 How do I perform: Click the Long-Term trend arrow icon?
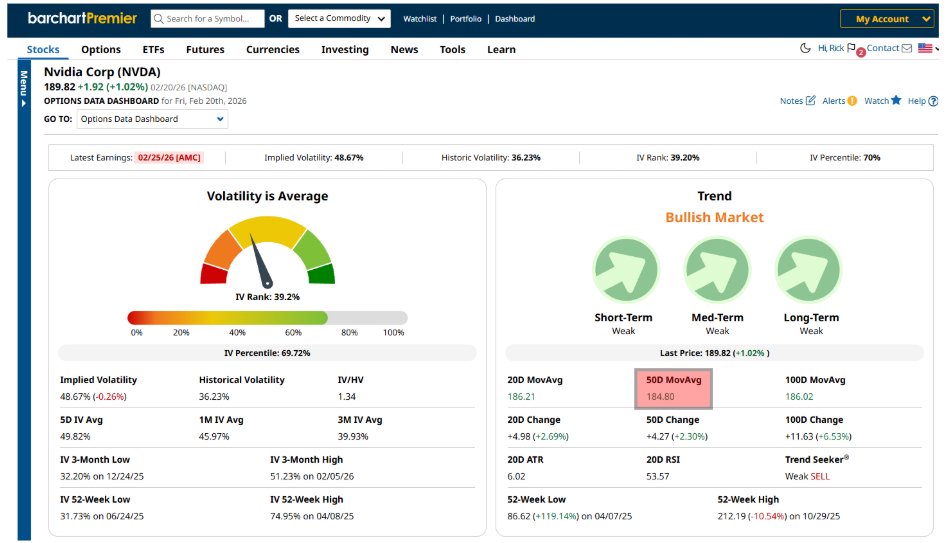pos(809,270)
